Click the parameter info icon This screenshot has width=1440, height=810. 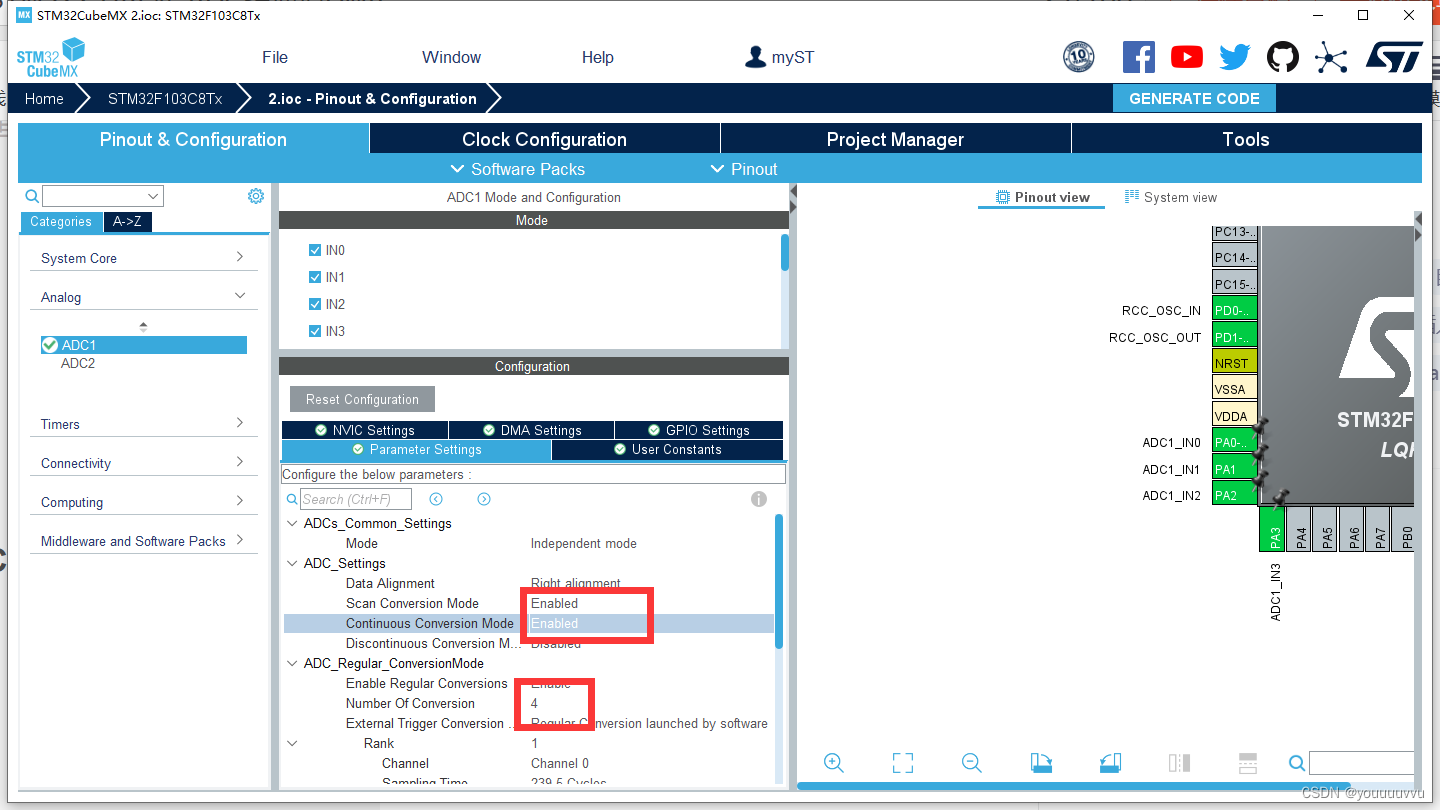pyautogui.click(x=759, y=499)
